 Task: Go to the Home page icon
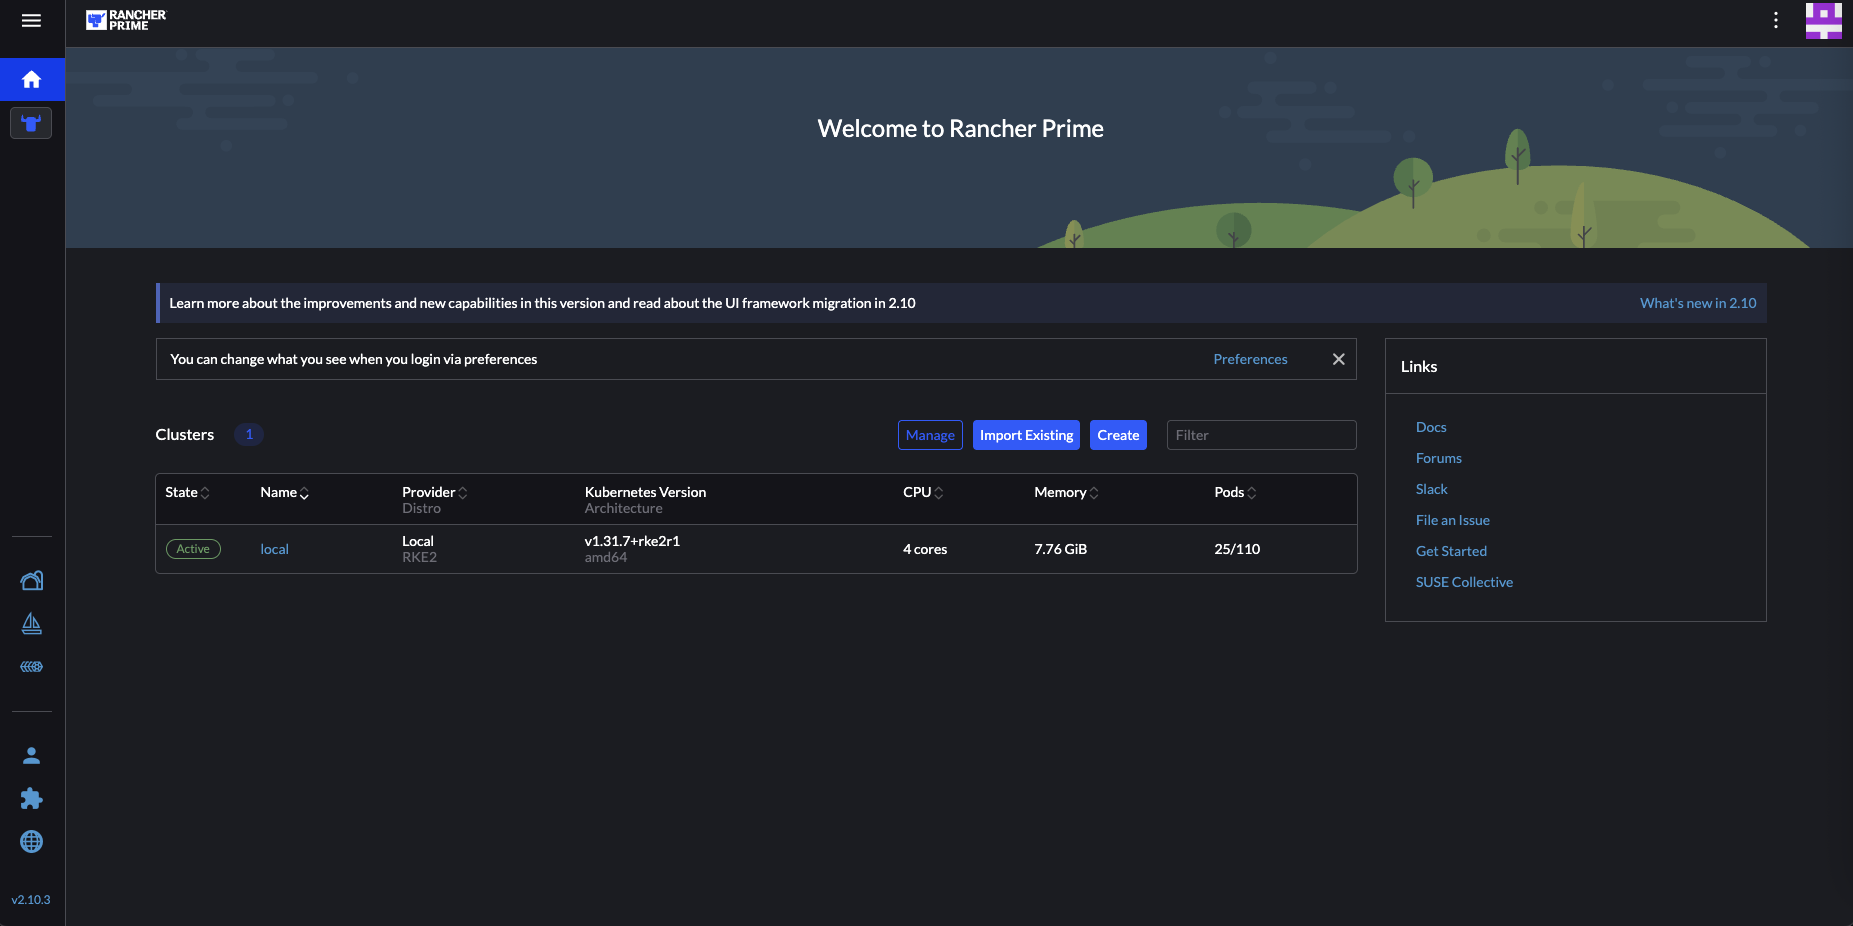pos(32,80)
